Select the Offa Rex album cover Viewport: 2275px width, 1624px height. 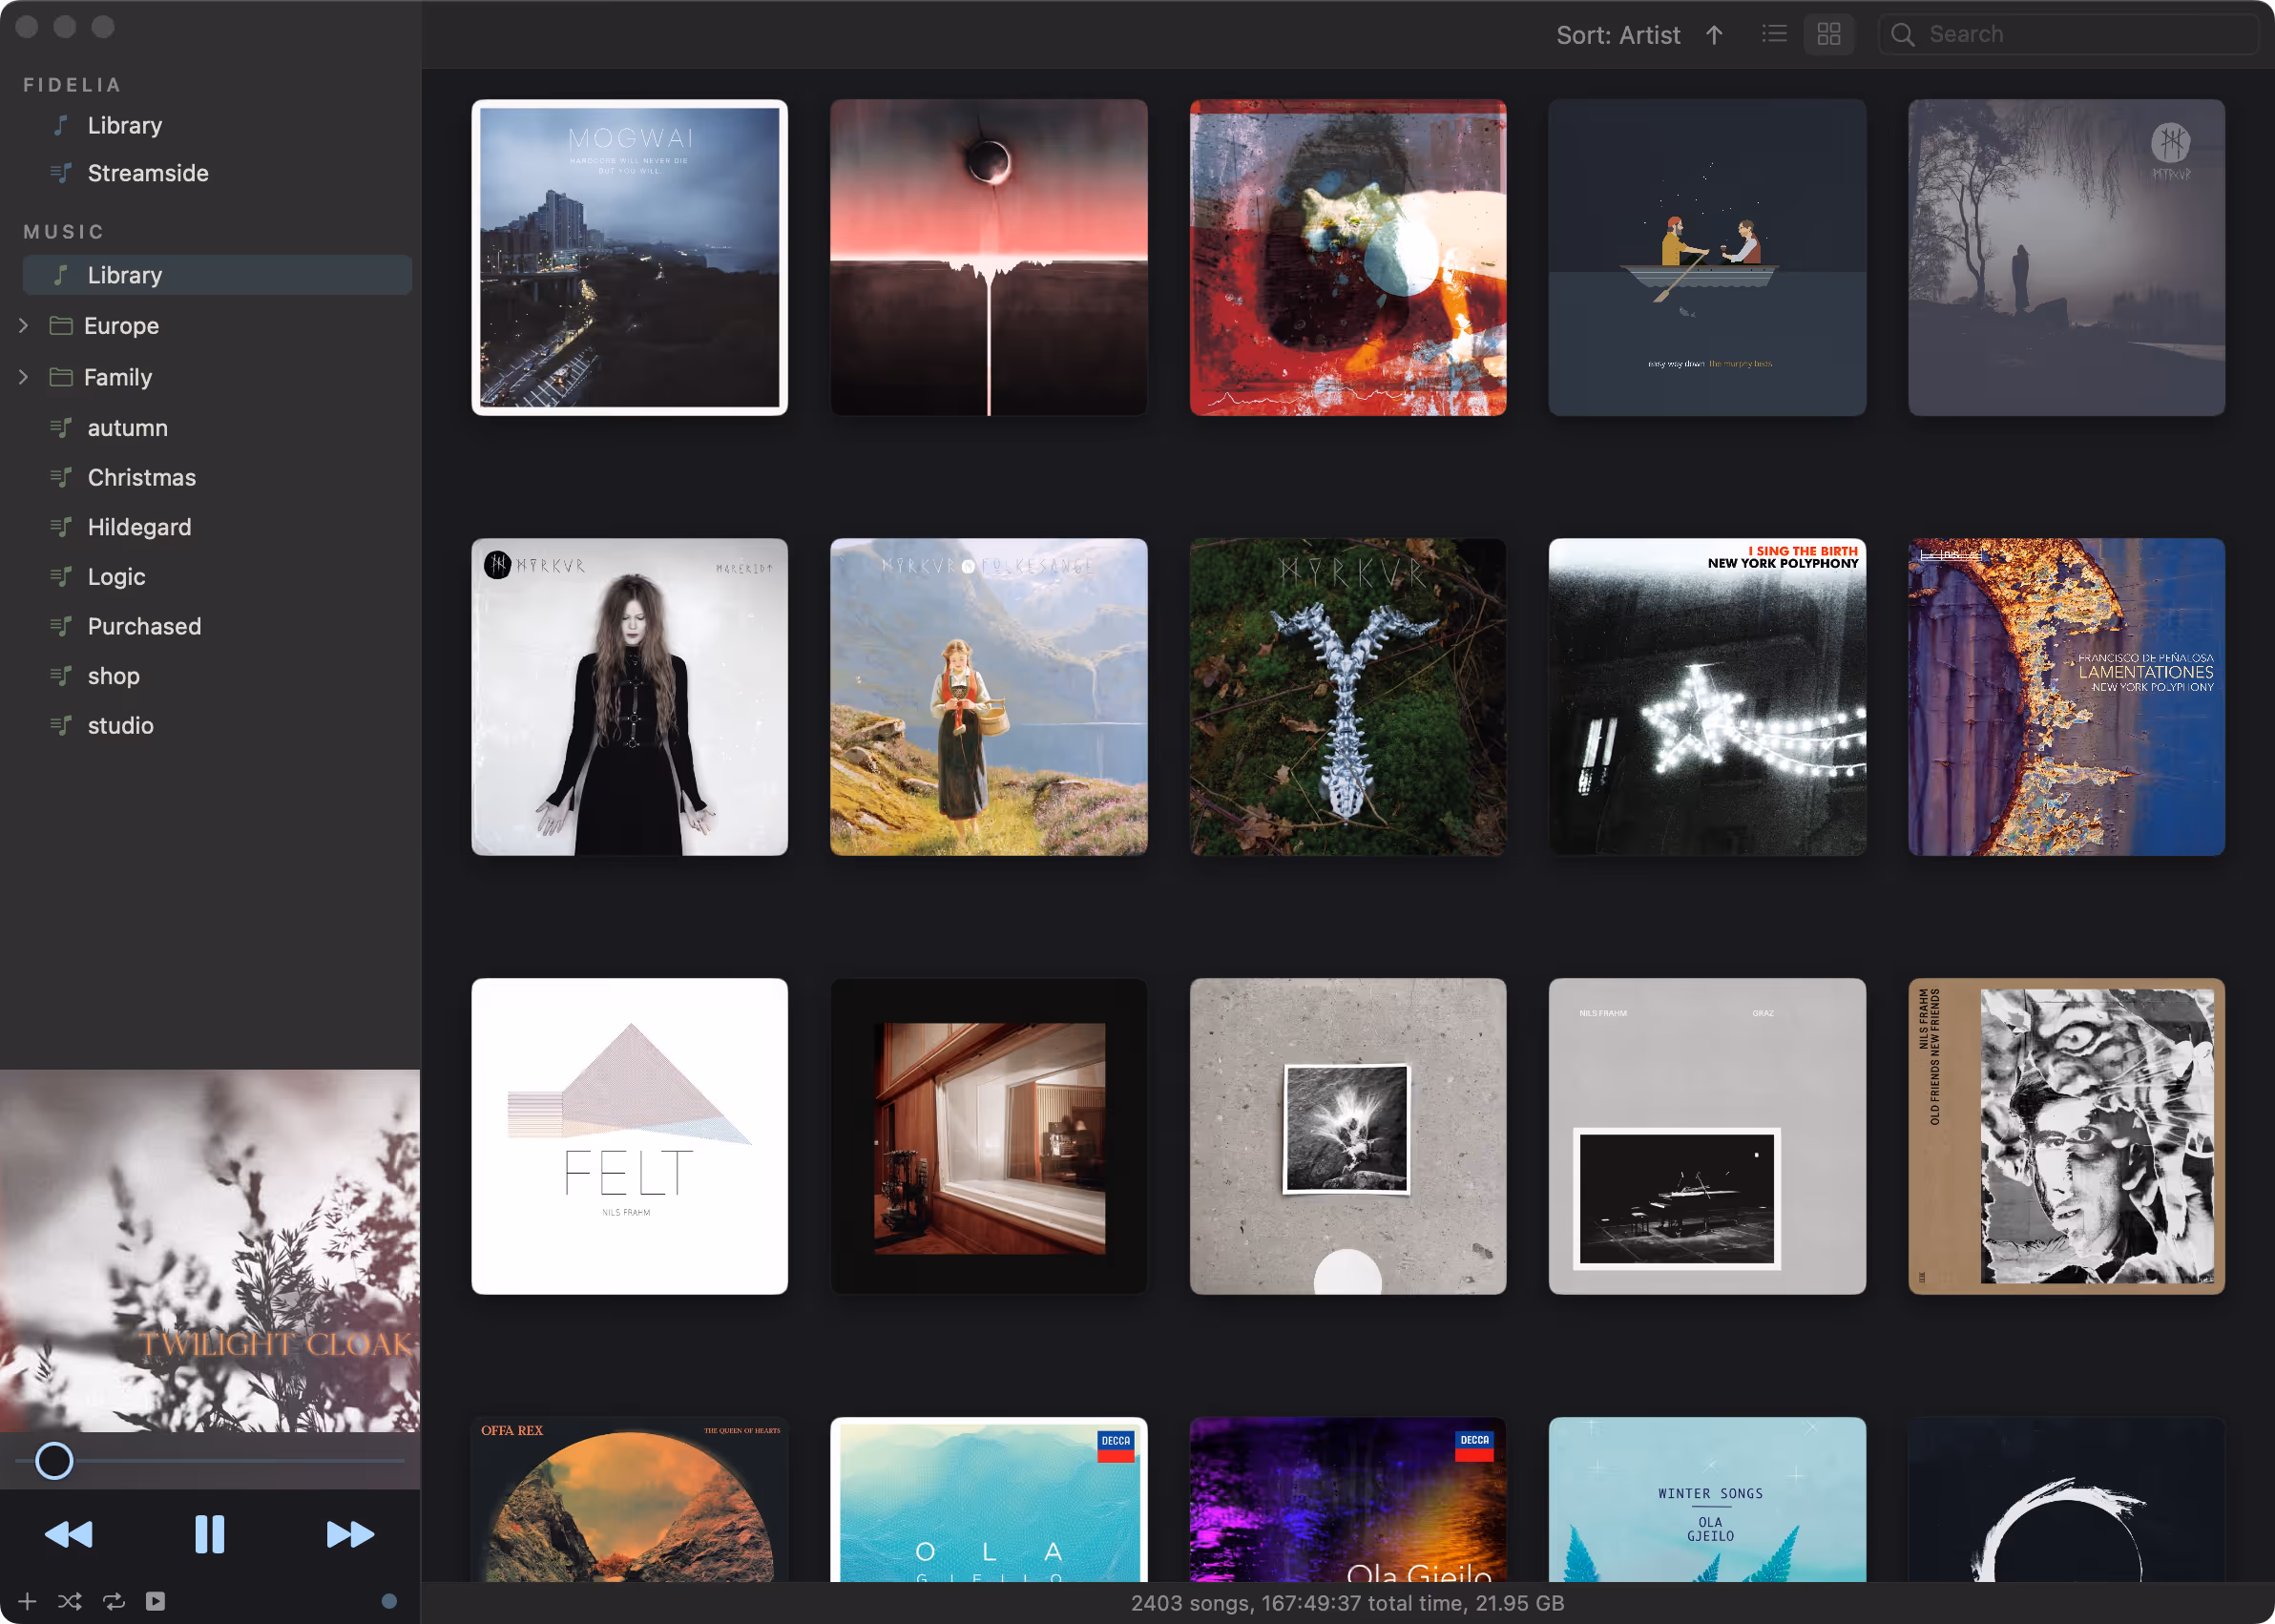coord(630,1499)
